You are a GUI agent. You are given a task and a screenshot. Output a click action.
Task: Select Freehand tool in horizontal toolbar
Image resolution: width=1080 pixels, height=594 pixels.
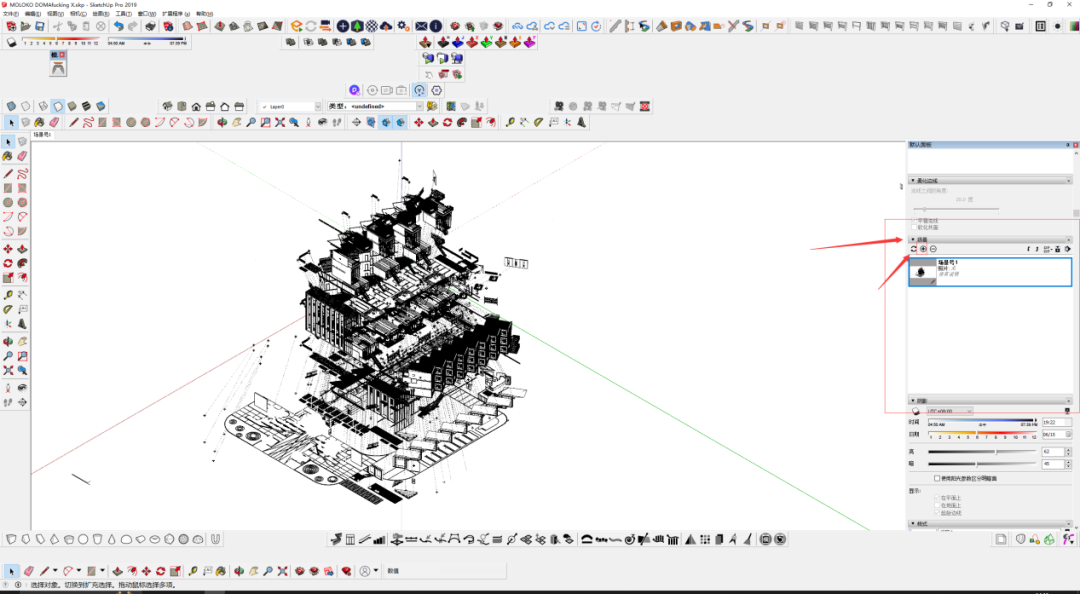click(x=88, y=123)
